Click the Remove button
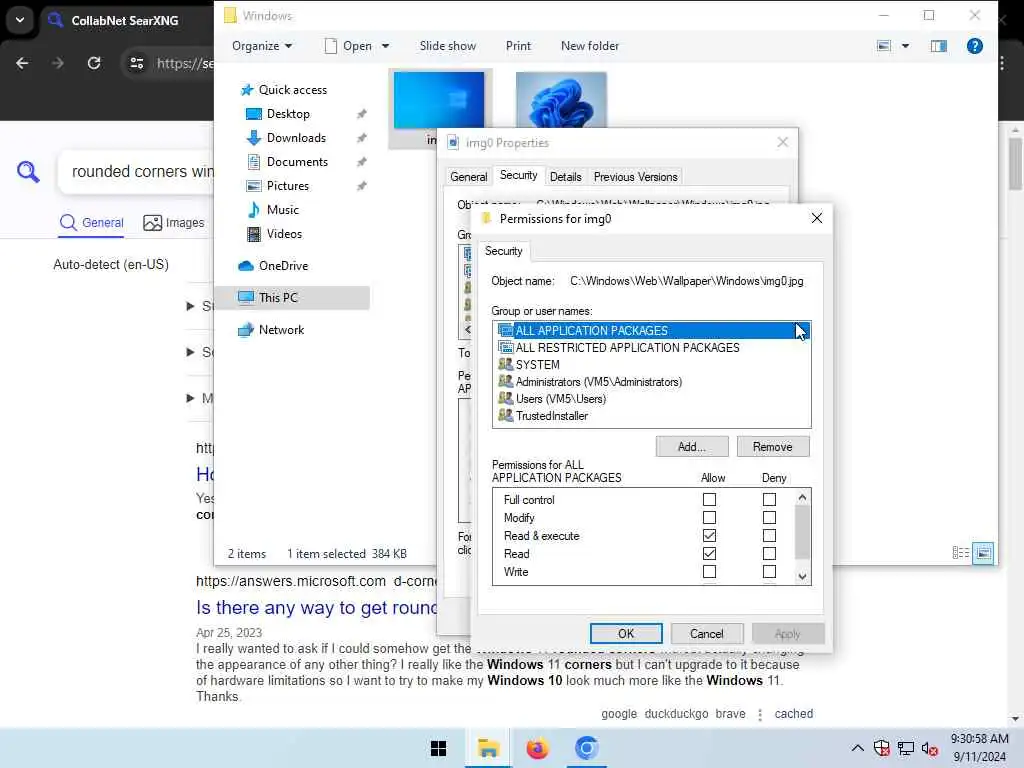 pyautogui.click(x=773, y=447)
